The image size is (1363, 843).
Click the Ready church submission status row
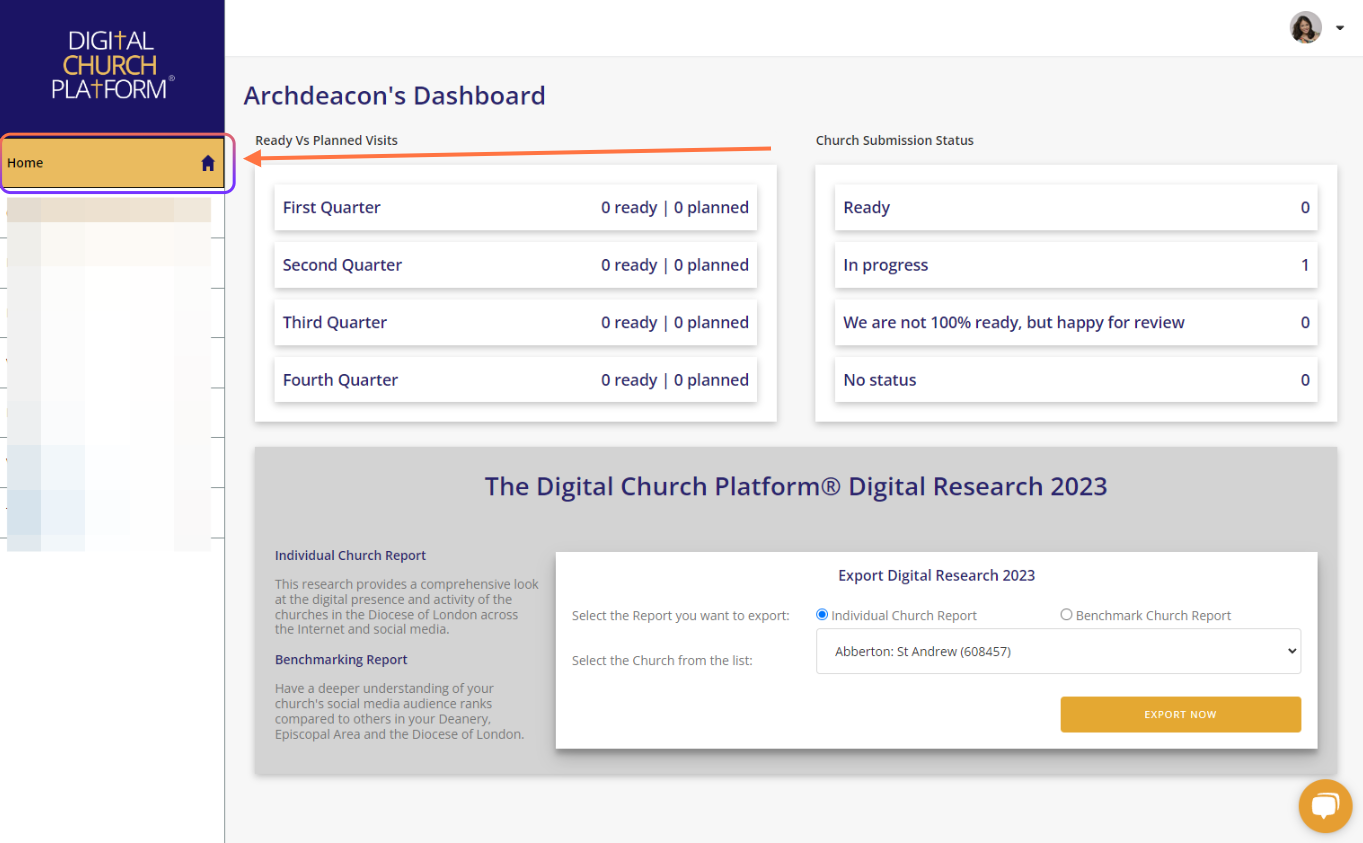[1076, 207]
